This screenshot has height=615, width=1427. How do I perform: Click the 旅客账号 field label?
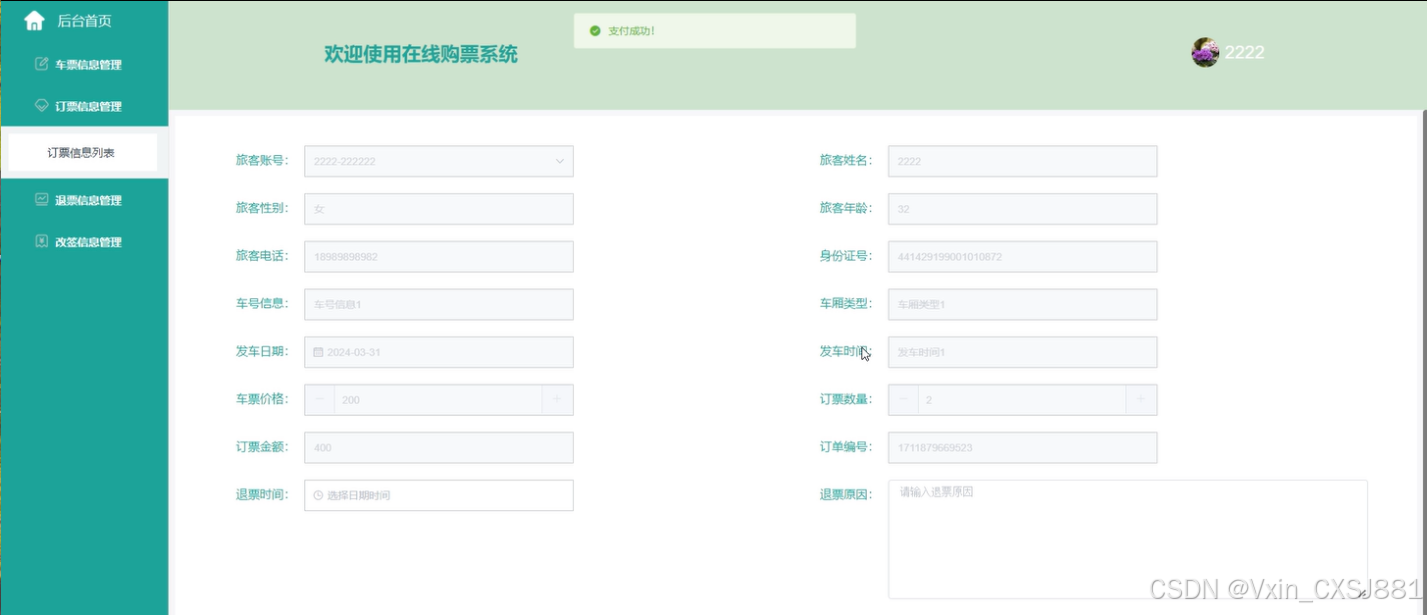click(262, 161)
